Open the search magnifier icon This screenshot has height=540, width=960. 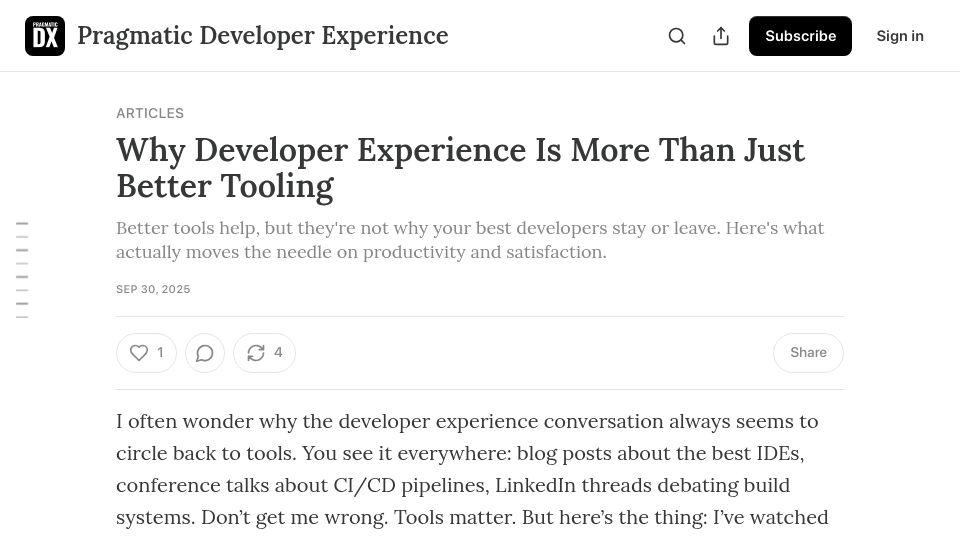click(x=677, y=36)
